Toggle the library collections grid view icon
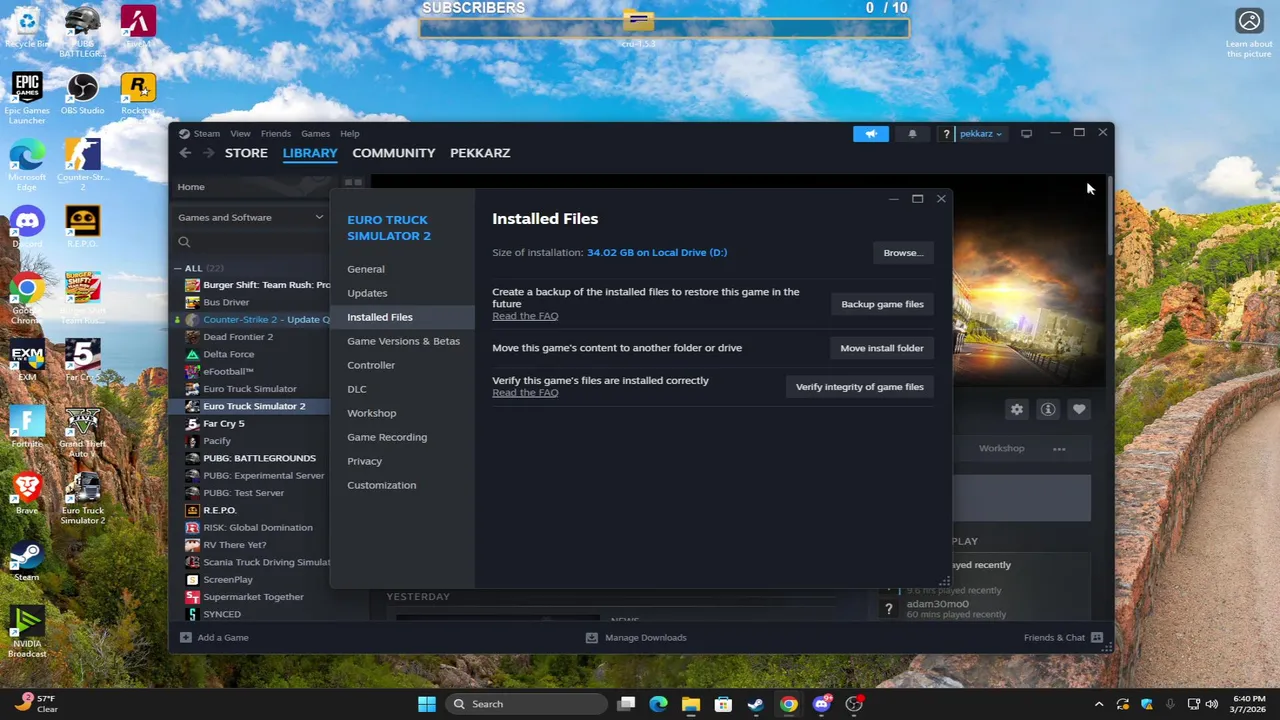Screen dimensions: 1280x720 pos(353,183)
